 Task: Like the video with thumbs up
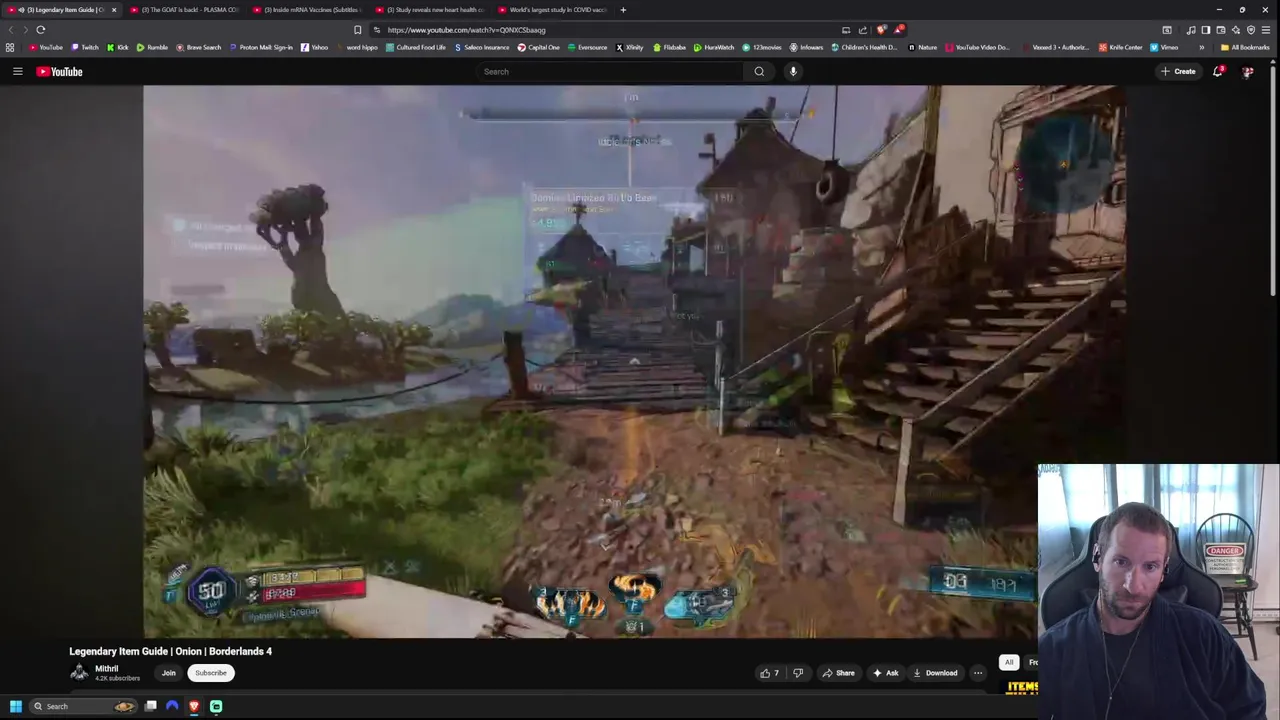tap(769, 673)
